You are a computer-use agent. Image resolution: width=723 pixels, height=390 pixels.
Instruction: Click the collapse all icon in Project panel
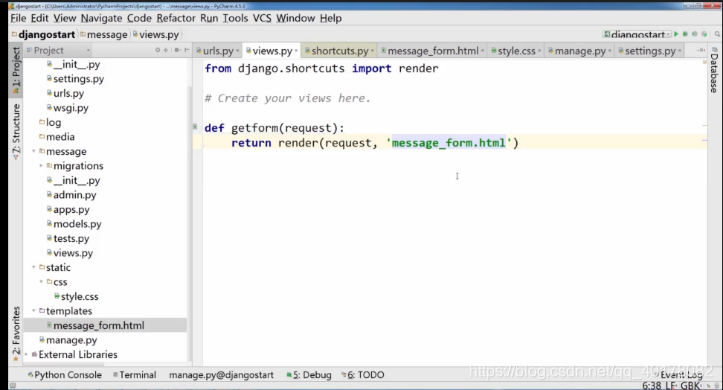166,50
